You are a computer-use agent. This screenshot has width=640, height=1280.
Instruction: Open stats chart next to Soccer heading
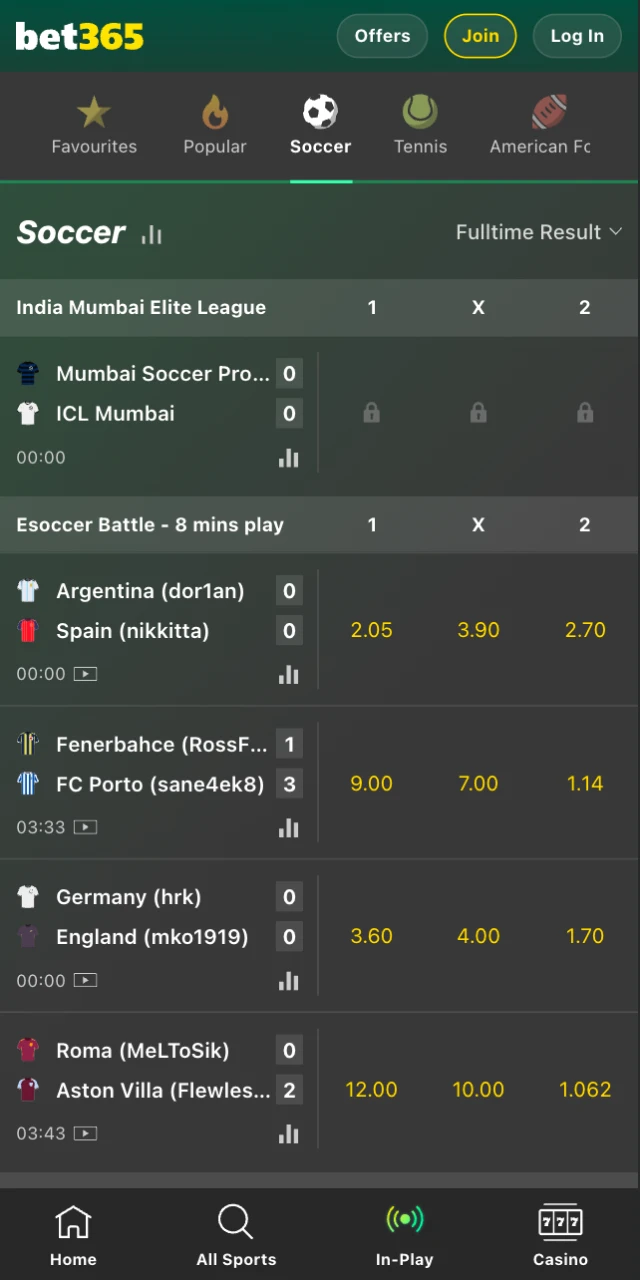151,234
